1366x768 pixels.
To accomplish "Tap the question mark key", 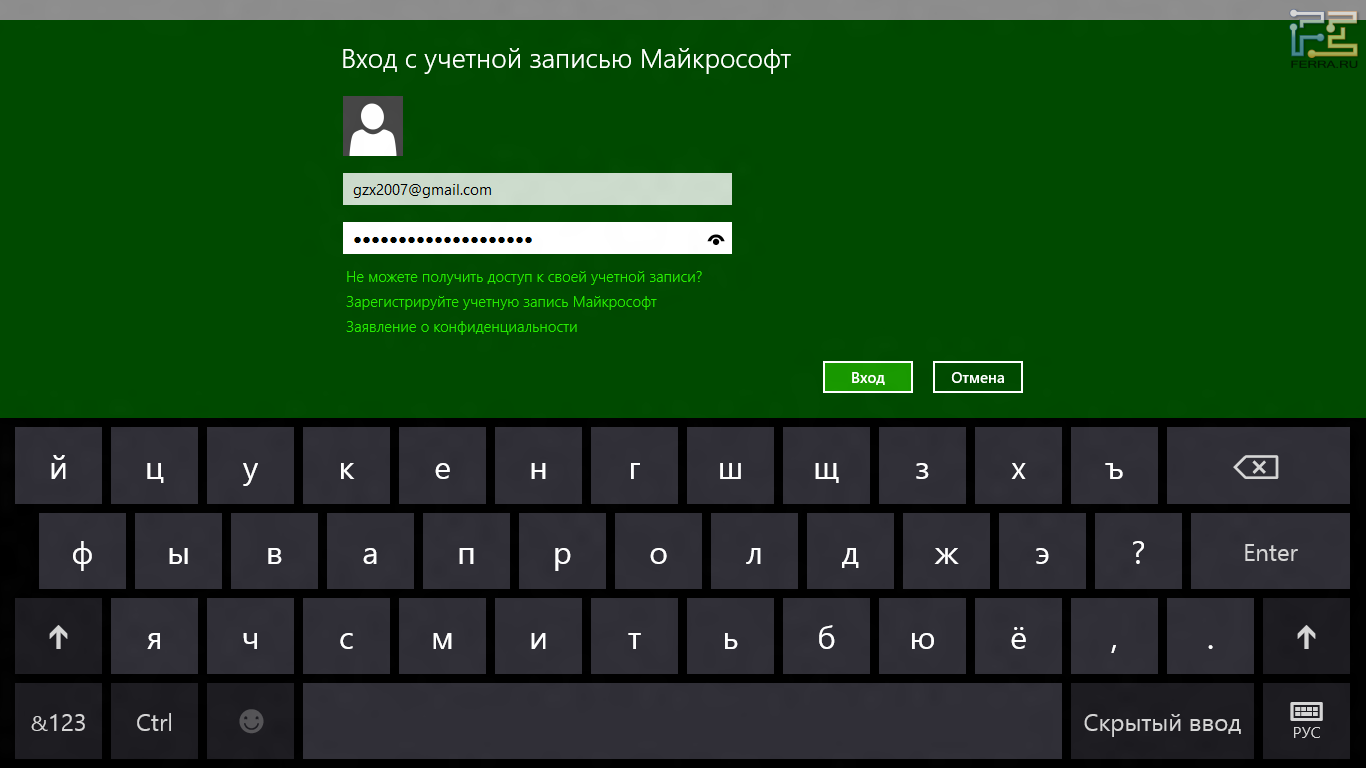I will (x=1138, y=552).
